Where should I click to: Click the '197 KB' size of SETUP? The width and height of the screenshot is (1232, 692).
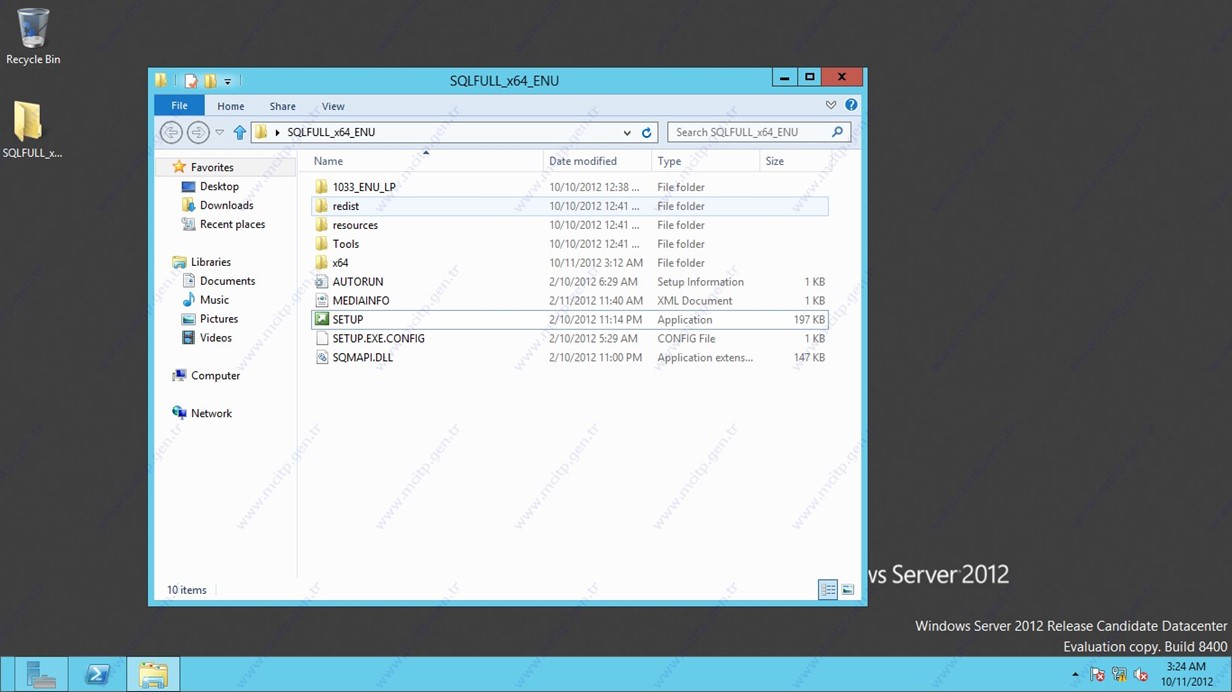coord(809,320)
